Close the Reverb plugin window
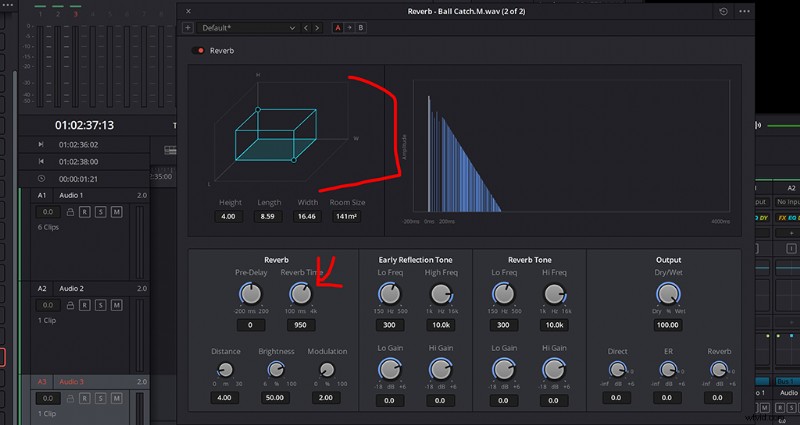This screenshot has height=425, width=800. click(x=188, y=11)
